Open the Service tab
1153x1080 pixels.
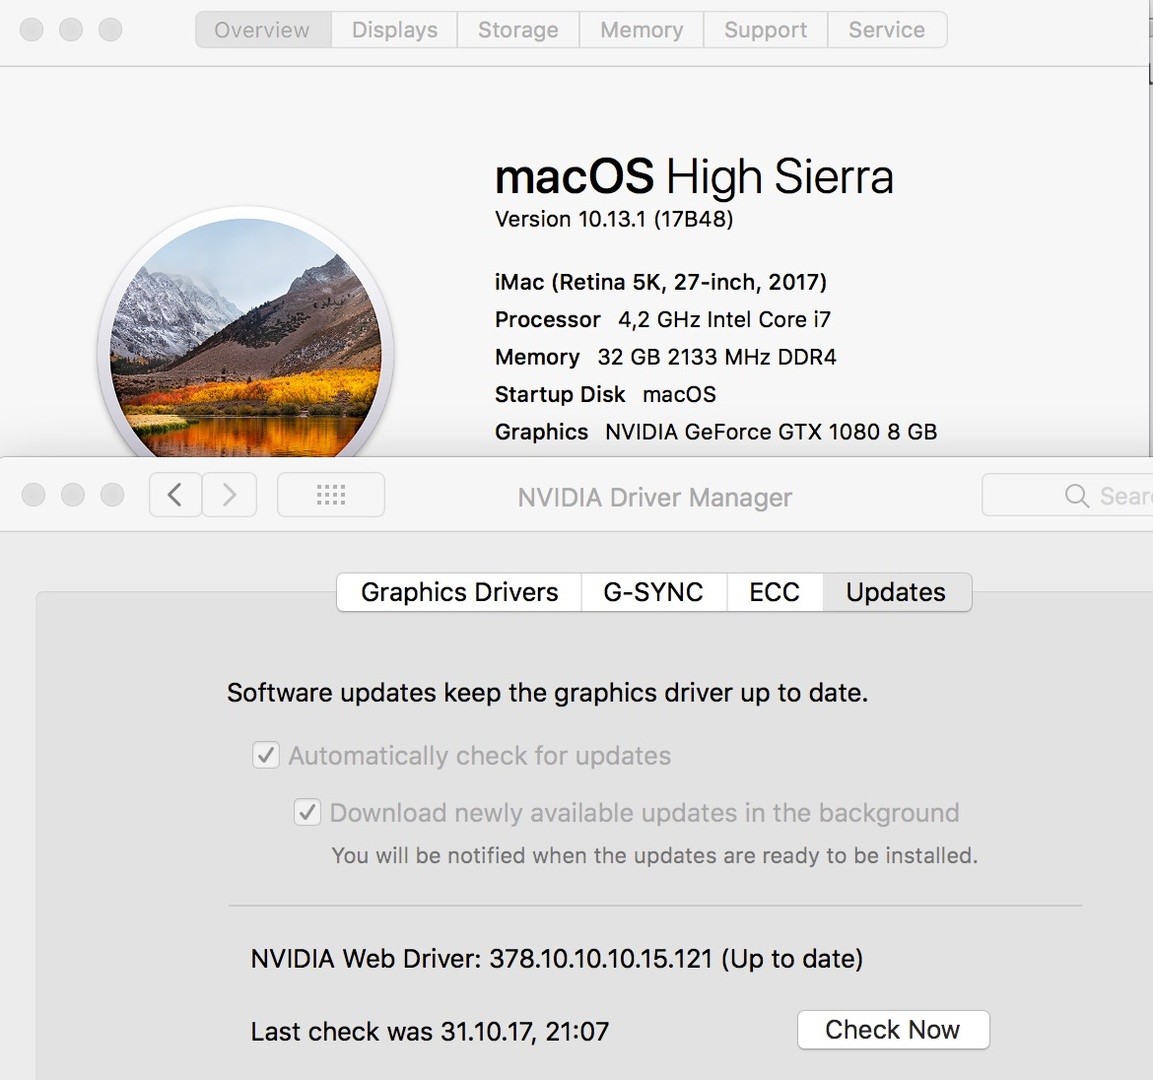click(887, 30)
